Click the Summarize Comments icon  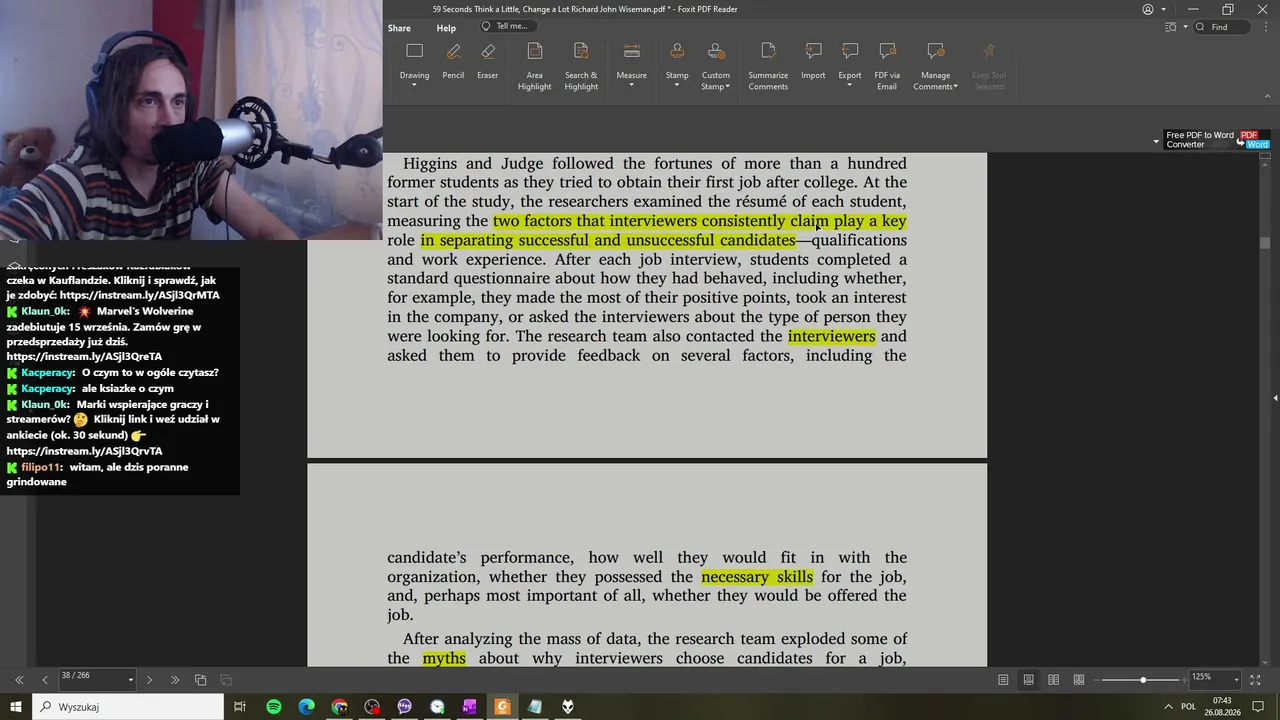pyautogui.click(x=768, y=51)
